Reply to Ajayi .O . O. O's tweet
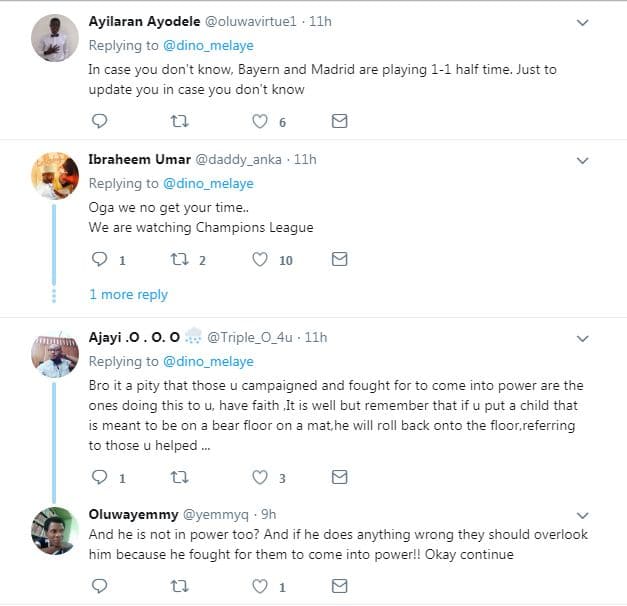This screenshot has height=606, width=627. 99,477
